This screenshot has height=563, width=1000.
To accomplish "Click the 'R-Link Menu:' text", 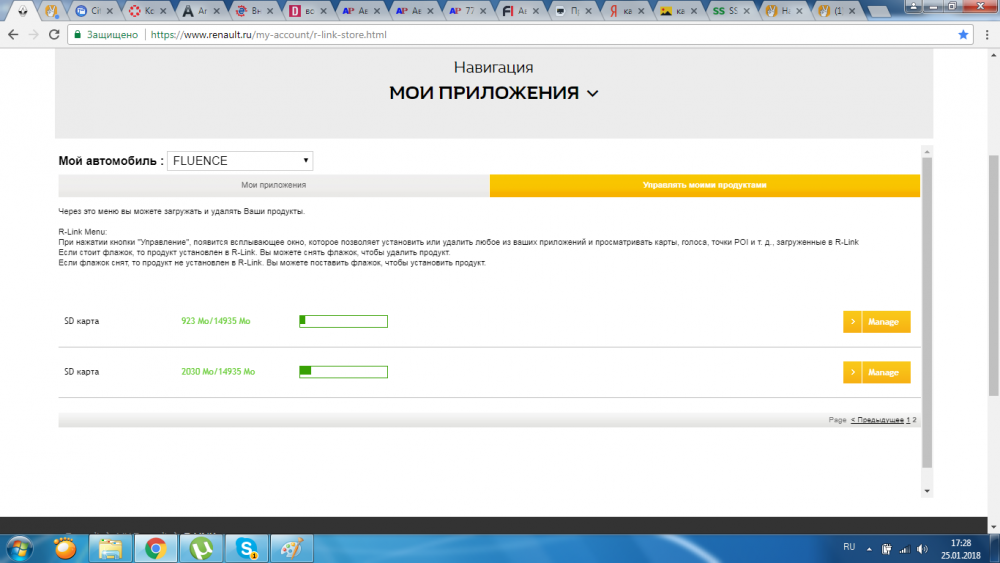I will (x=83, y=232).
